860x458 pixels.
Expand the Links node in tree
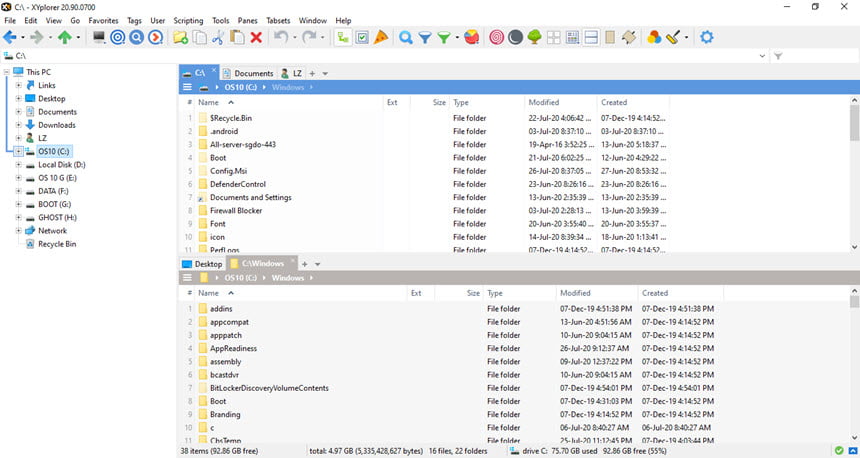tap(19, 85)
